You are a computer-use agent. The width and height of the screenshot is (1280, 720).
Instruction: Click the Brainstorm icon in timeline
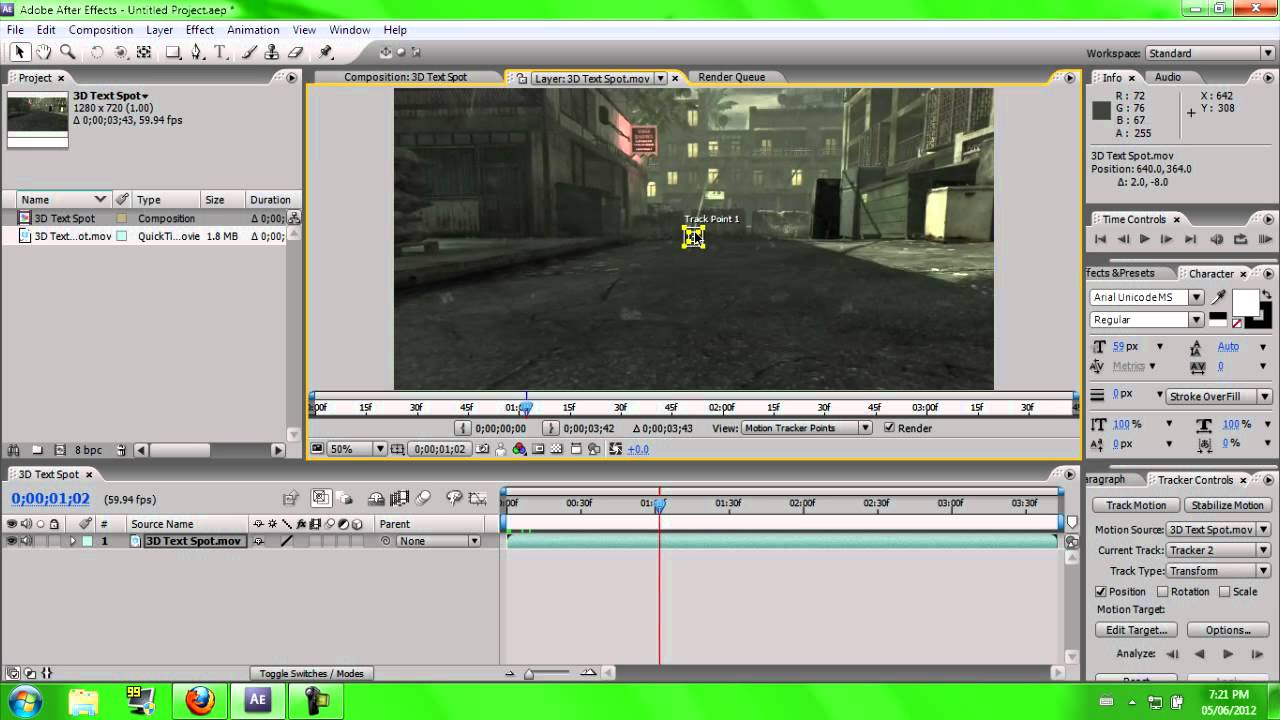tap(454, 497)
